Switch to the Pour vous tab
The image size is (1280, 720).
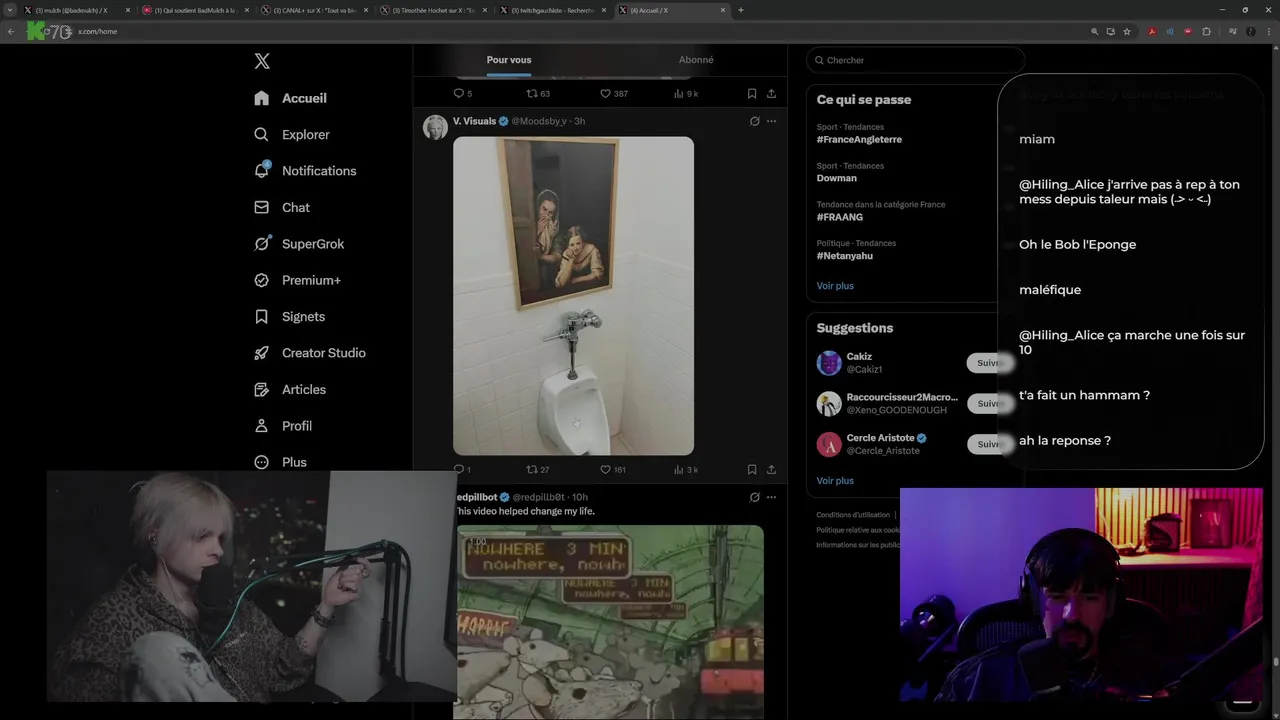[x=508, y=60]
